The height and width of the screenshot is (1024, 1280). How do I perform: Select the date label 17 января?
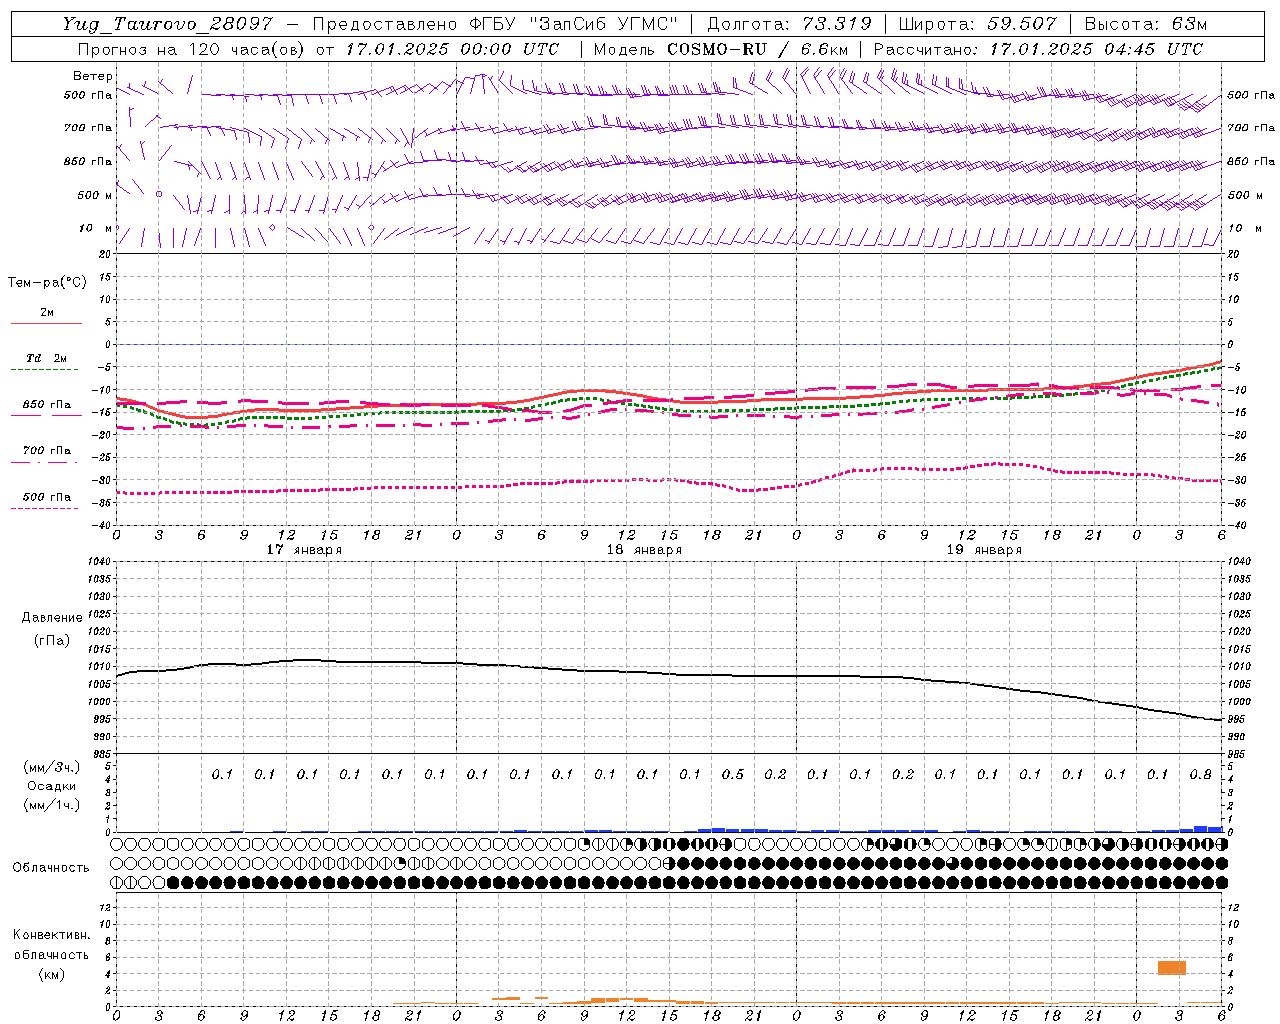click(x=304, y=550)
